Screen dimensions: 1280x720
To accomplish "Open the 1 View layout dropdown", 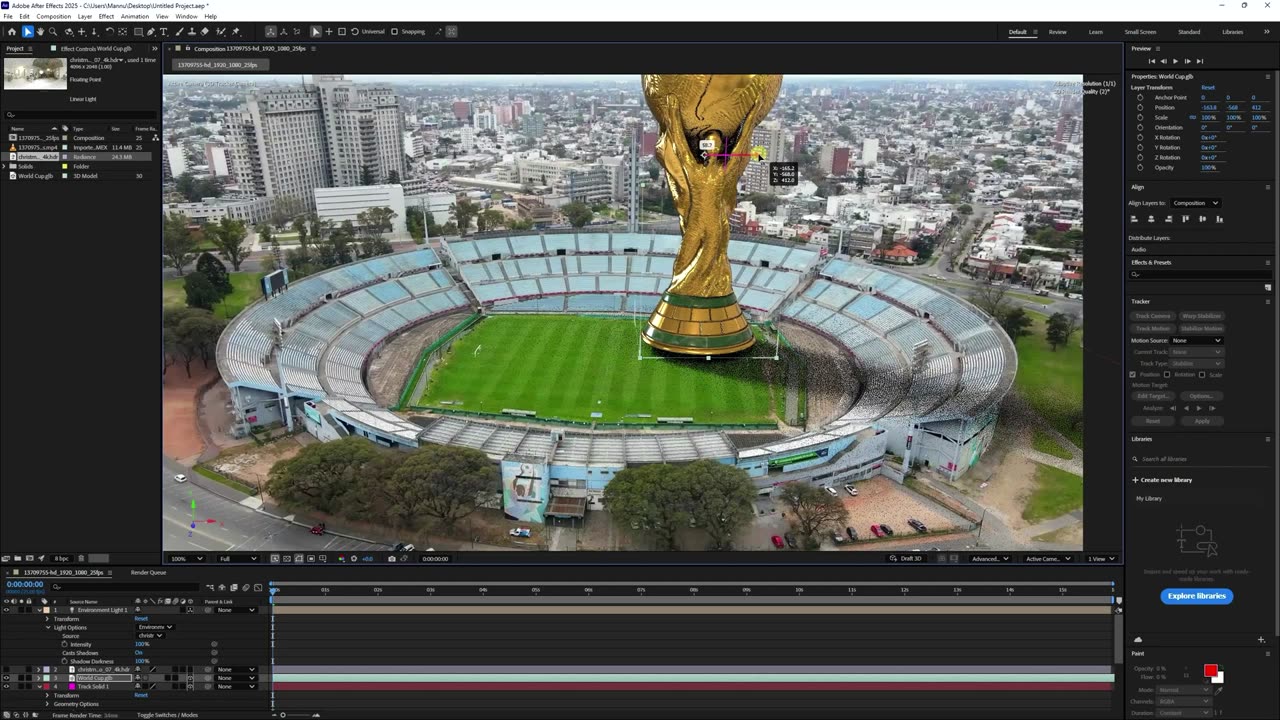I will [1101, 558].
